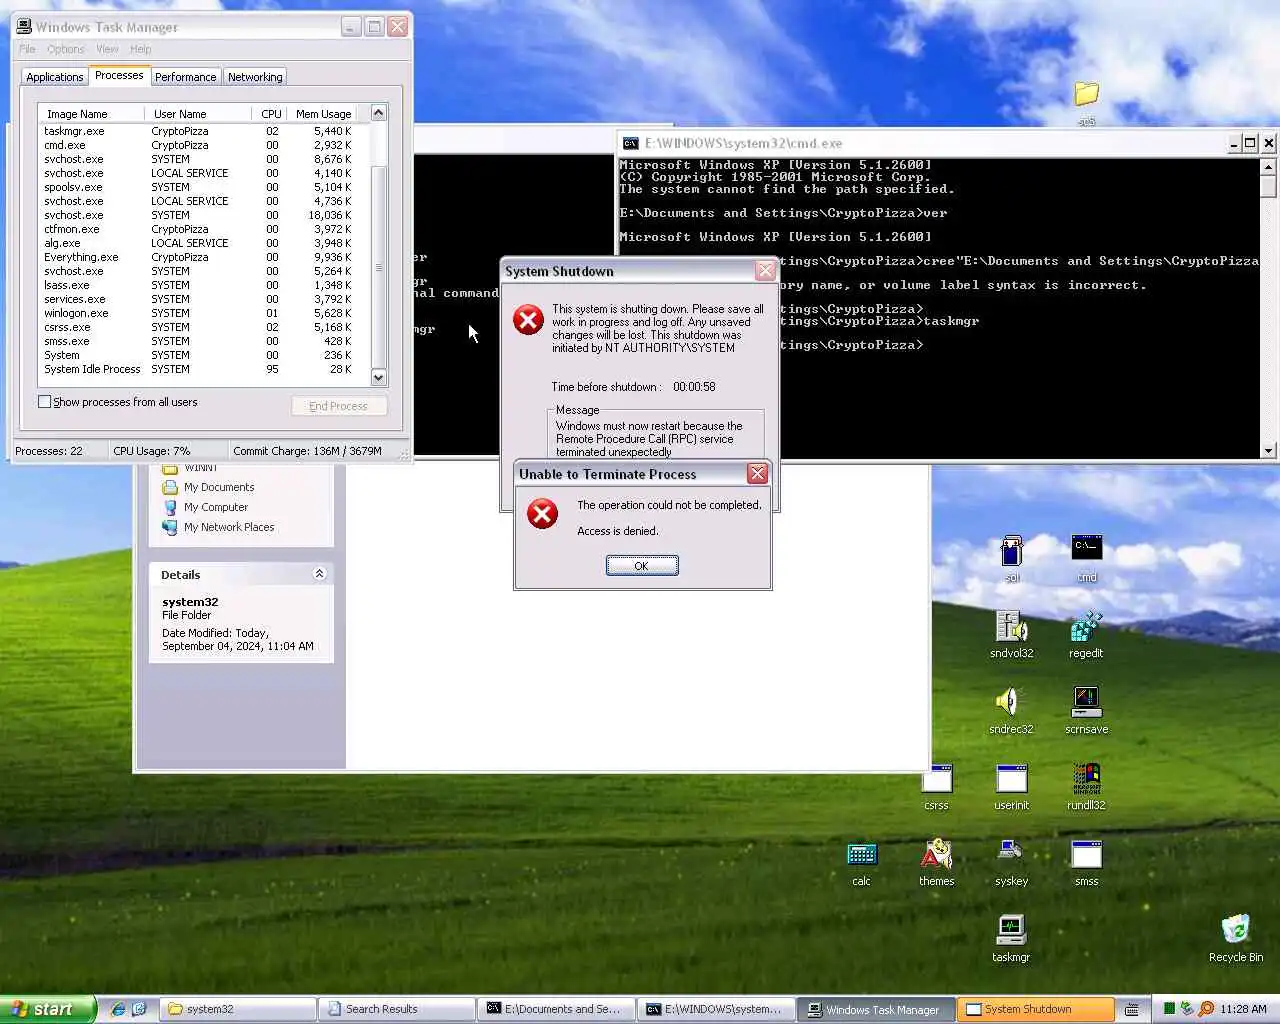Click OK in Unable to Terminate Process dialog
This screenshot has height=1024, width=1280.
point(642,566)
